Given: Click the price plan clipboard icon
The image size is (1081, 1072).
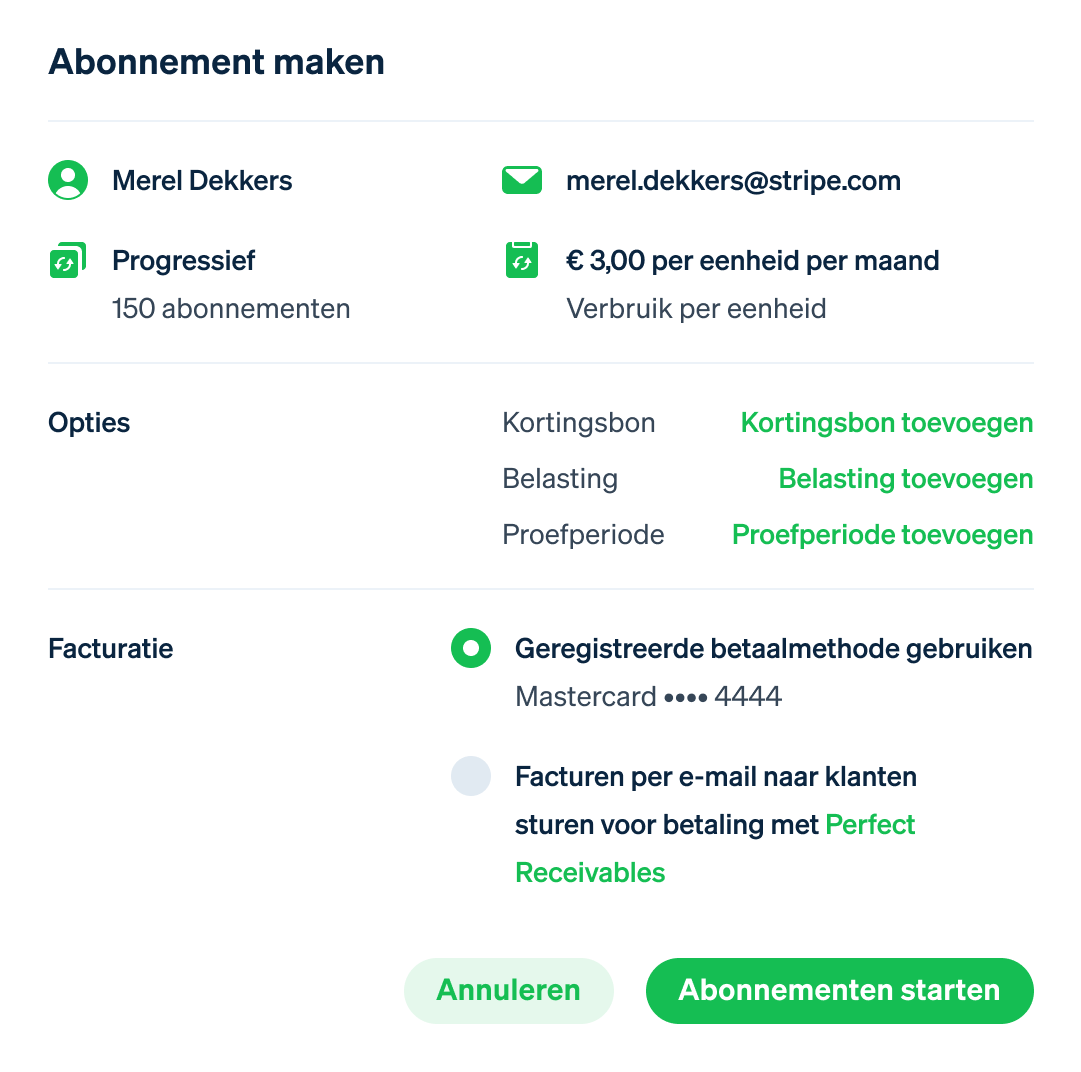Looking at the screenshot, I should 522,260.
